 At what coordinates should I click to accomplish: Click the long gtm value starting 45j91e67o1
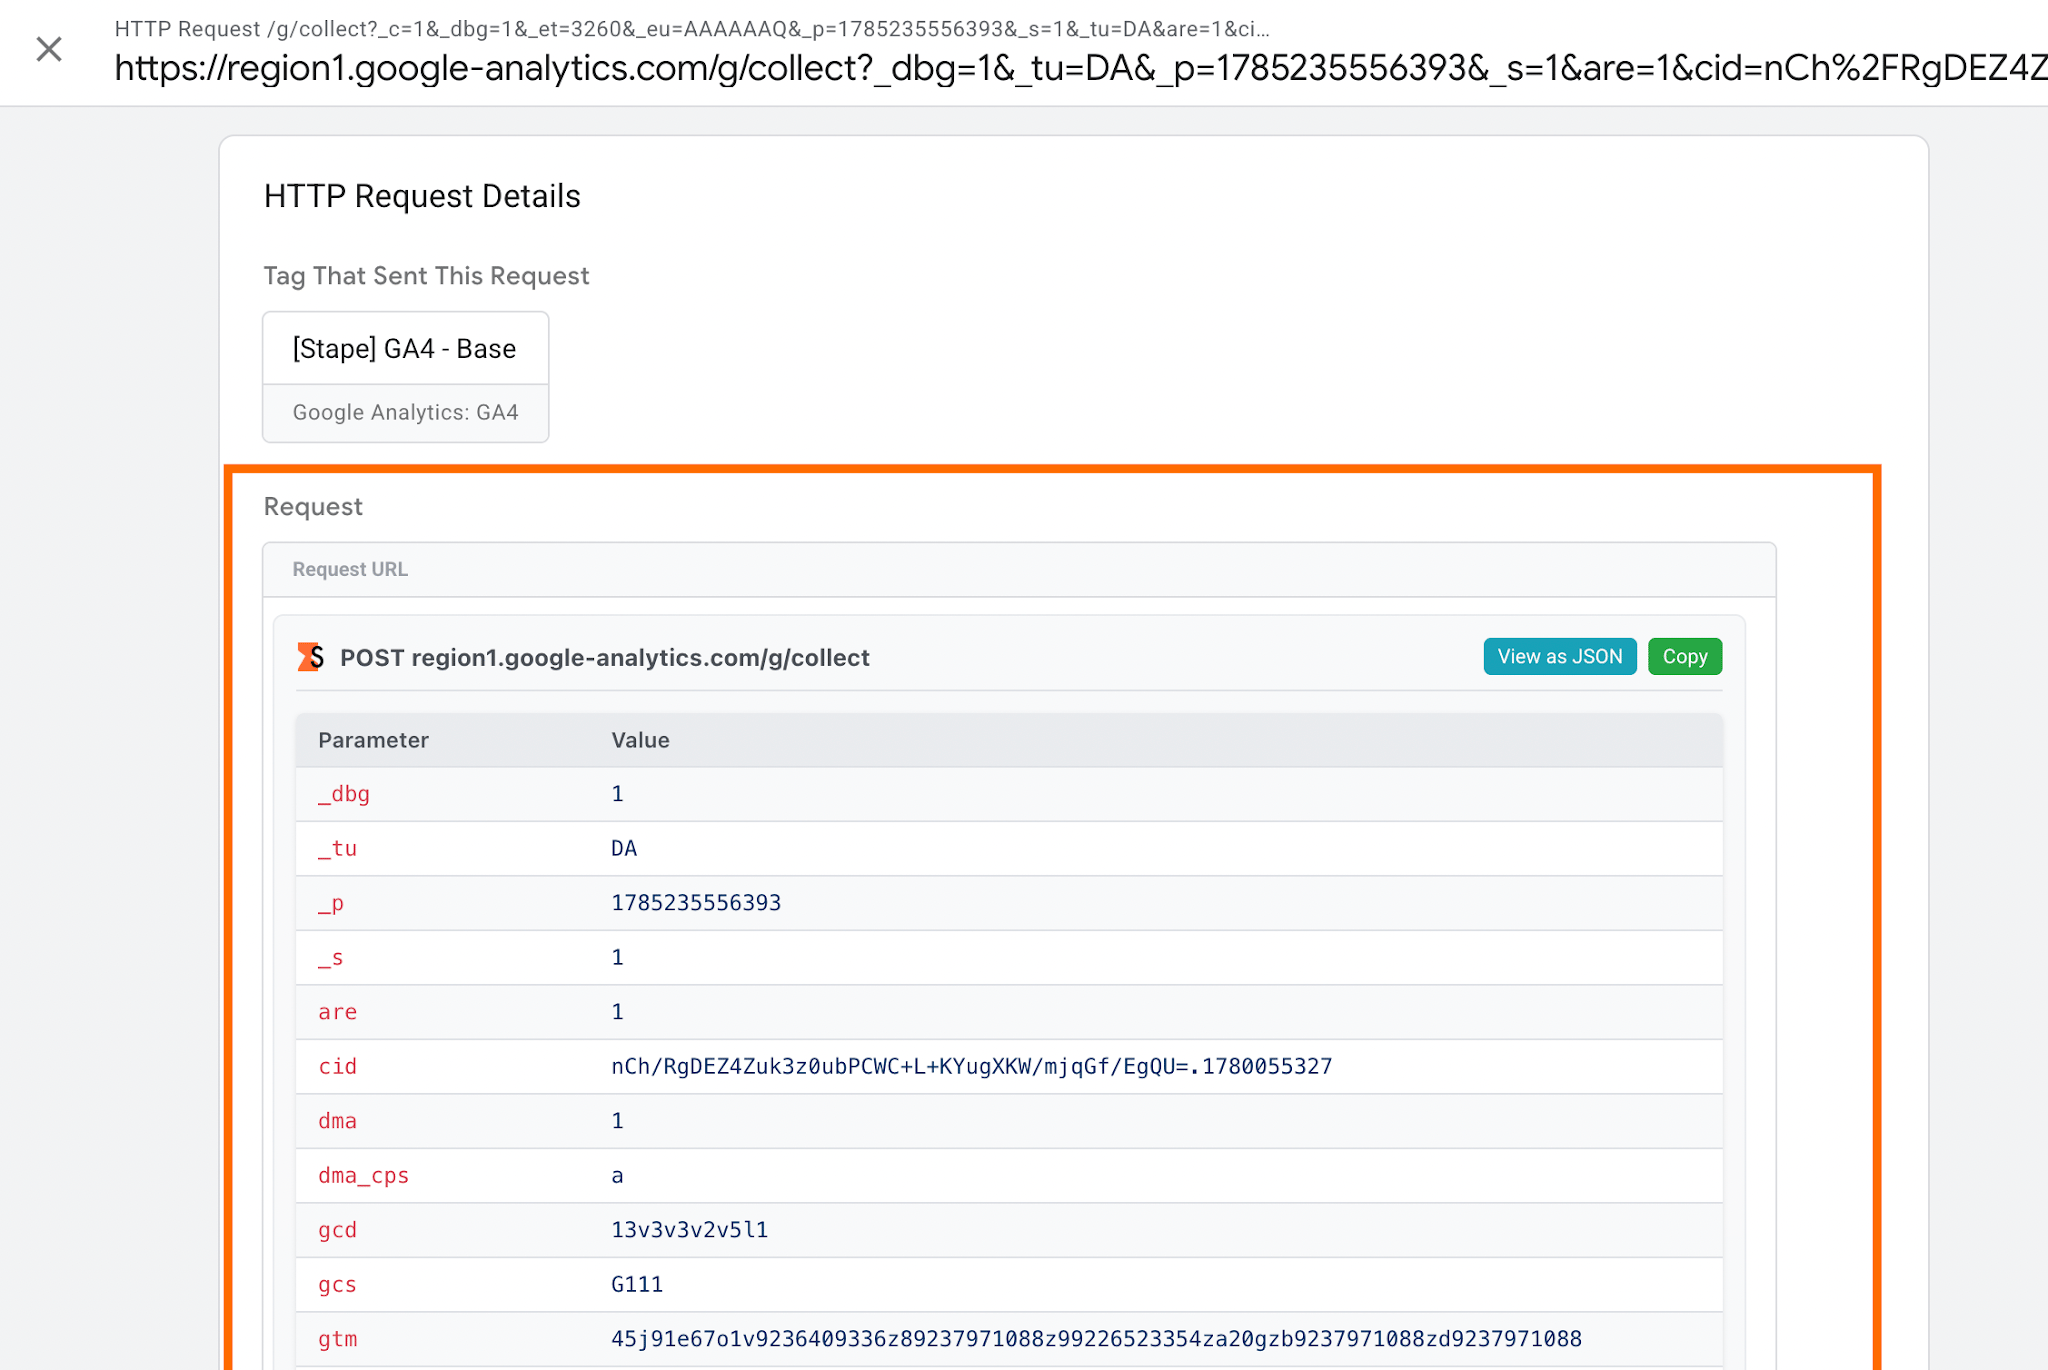1096,1339
